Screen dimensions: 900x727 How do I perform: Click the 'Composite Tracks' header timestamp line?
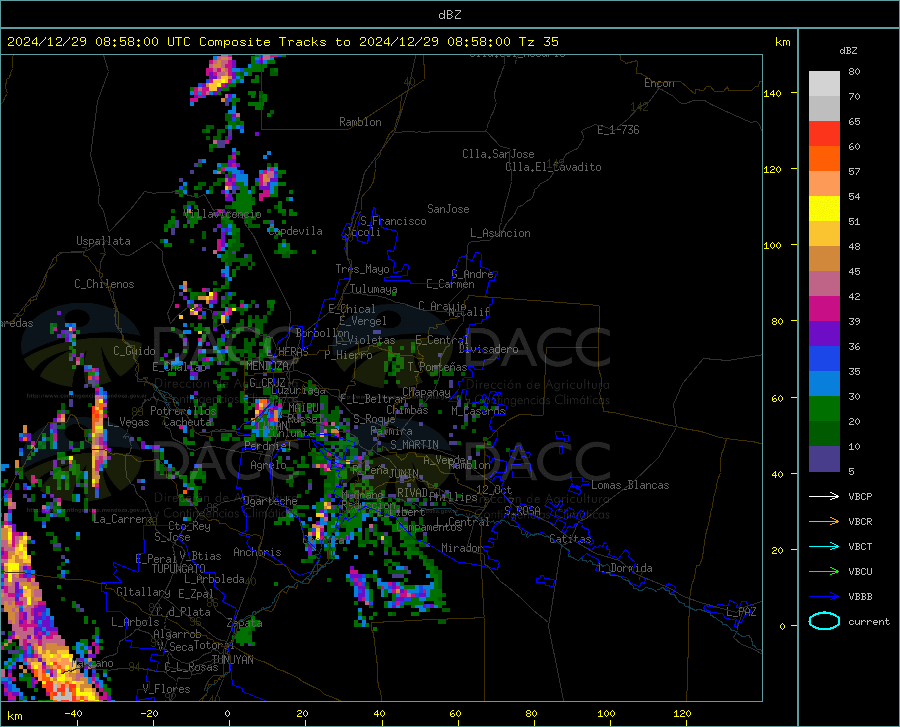pos(282,42)
